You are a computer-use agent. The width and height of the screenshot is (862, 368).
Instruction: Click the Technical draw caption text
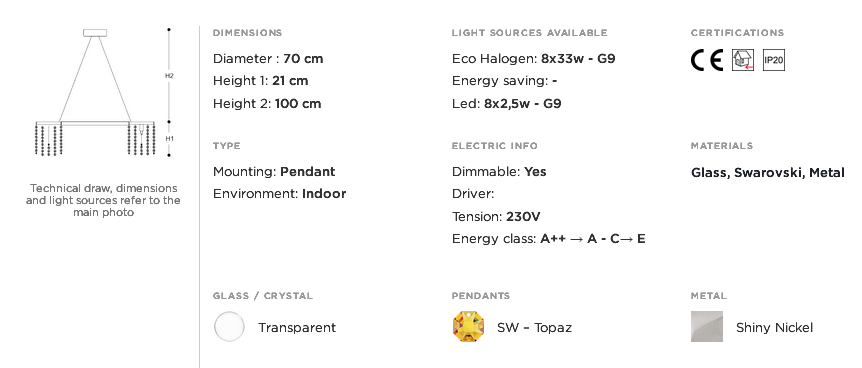(103, 200)
